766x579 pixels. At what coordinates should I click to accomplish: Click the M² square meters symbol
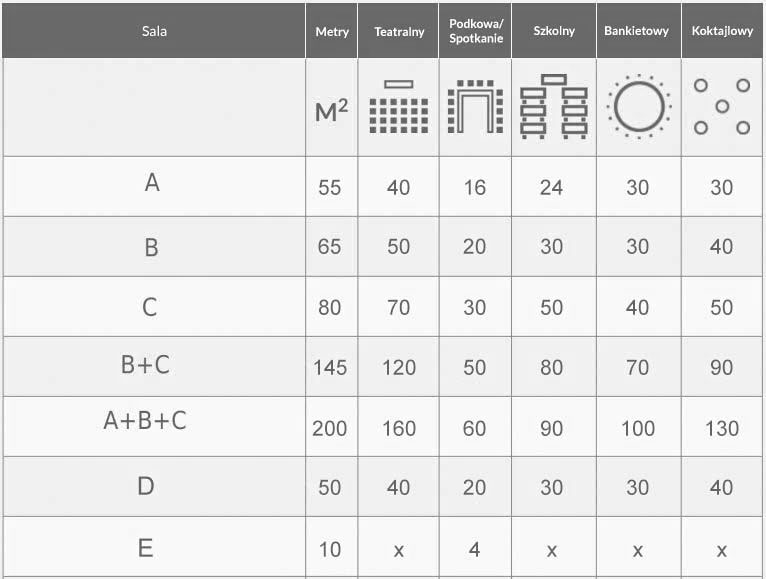point(331,110)
